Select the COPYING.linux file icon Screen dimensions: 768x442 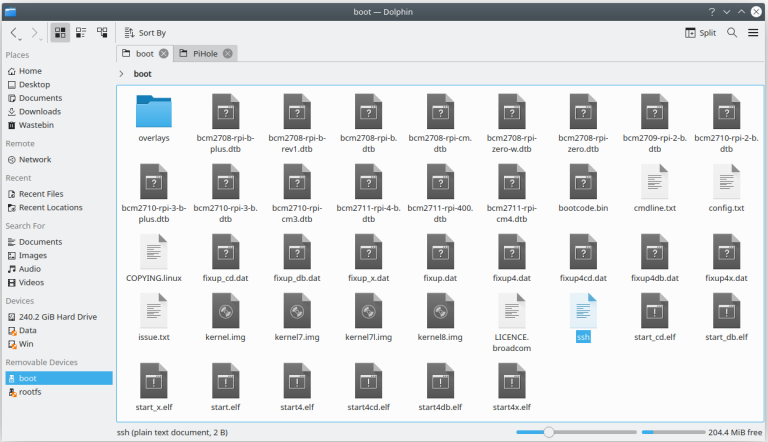click(x=154, y=252)
